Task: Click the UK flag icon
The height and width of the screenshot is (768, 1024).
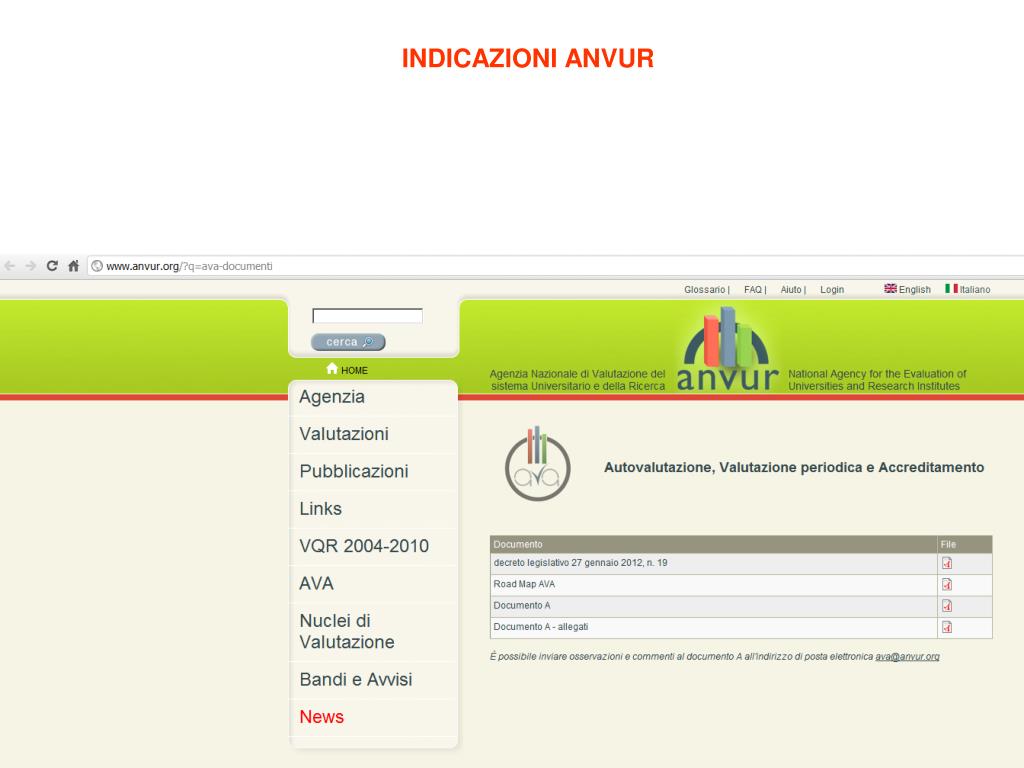Action: click(891, 289)
